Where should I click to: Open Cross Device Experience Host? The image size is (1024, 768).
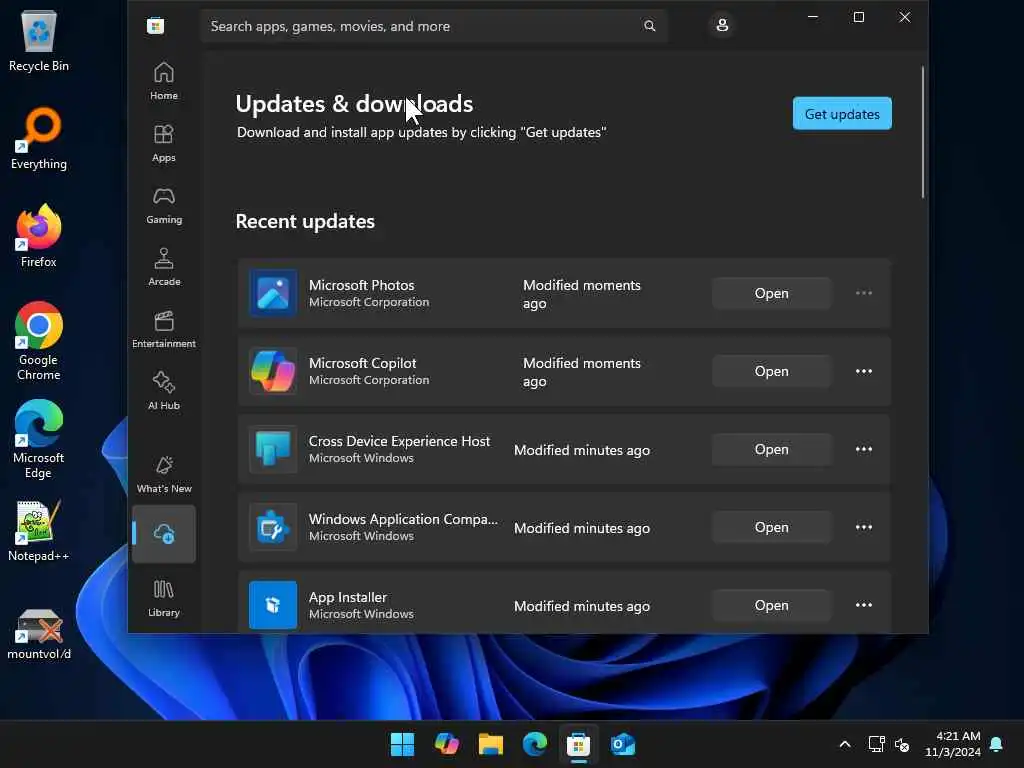pos(771,449)
